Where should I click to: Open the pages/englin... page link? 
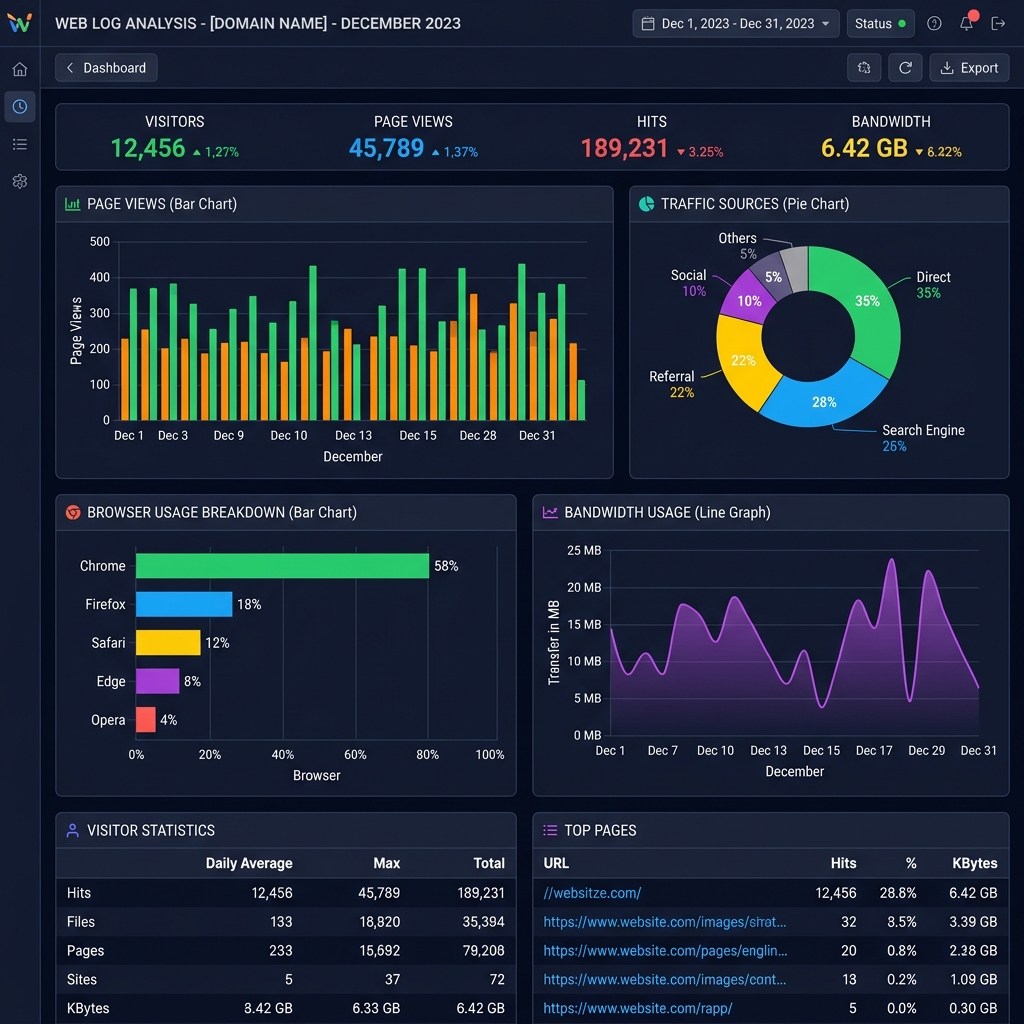(x=665, y=951)
